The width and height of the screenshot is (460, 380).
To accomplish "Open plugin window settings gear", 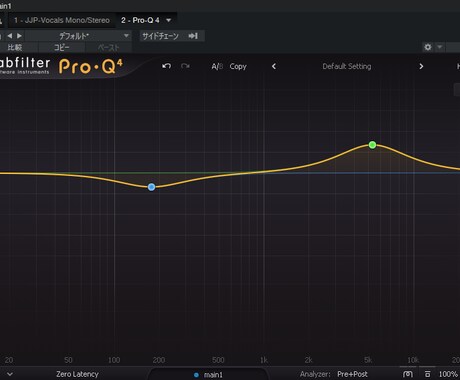I will tap(428, 47).
